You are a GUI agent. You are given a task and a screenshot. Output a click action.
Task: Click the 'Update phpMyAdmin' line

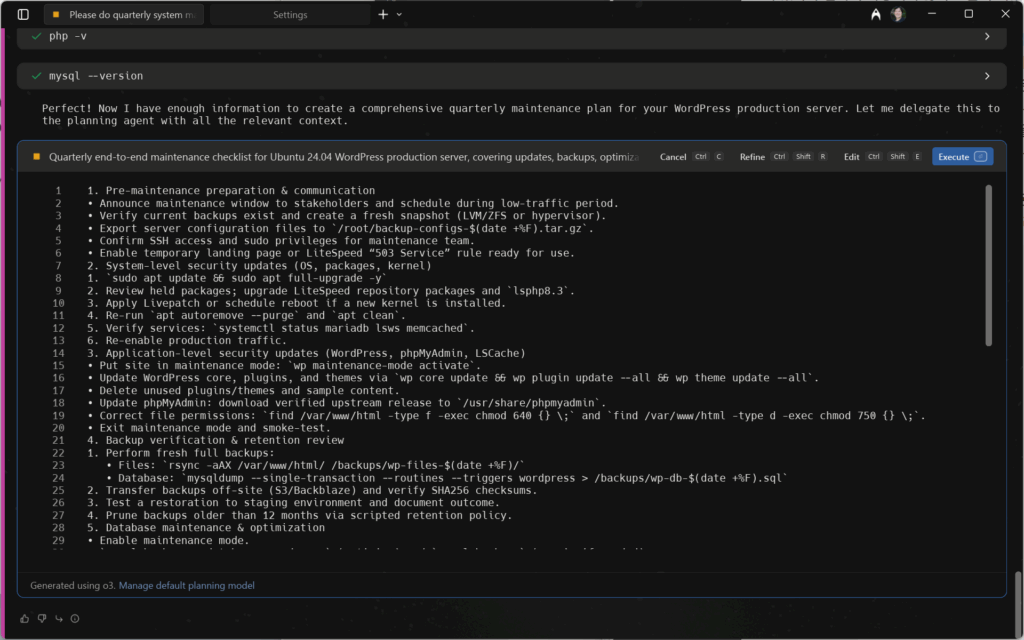[347, 403]
